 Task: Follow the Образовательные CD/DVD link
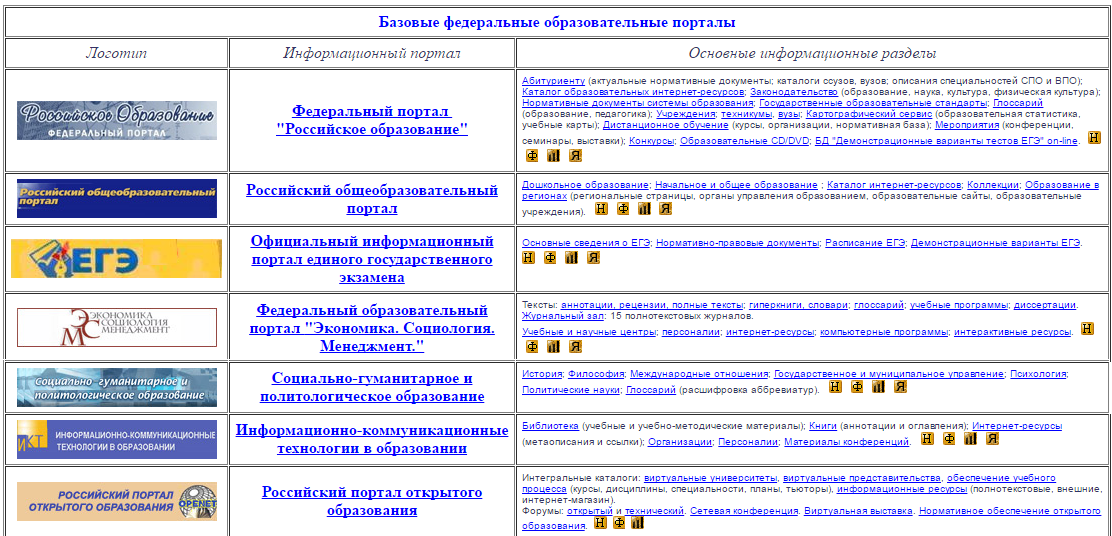(744, 140)
